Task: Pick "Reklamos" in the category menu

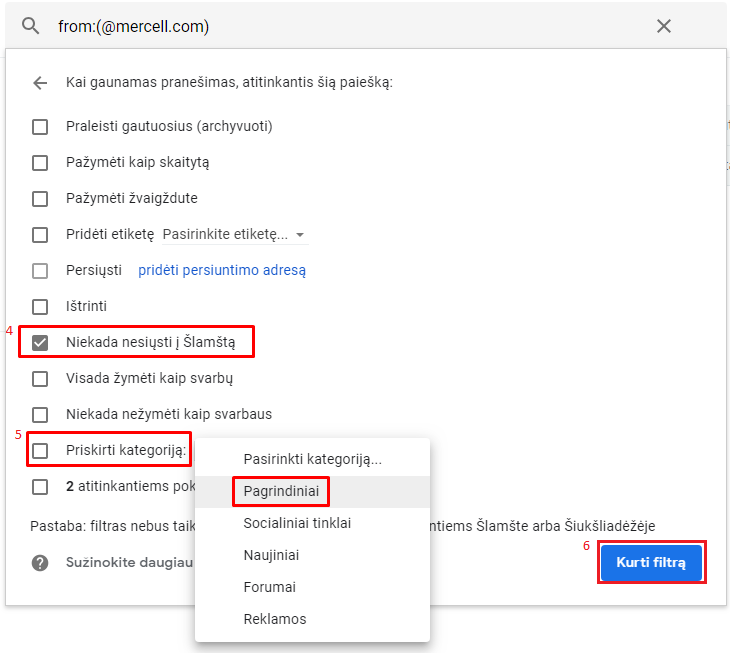Action: pyautogui.click(x=275, y=619)
